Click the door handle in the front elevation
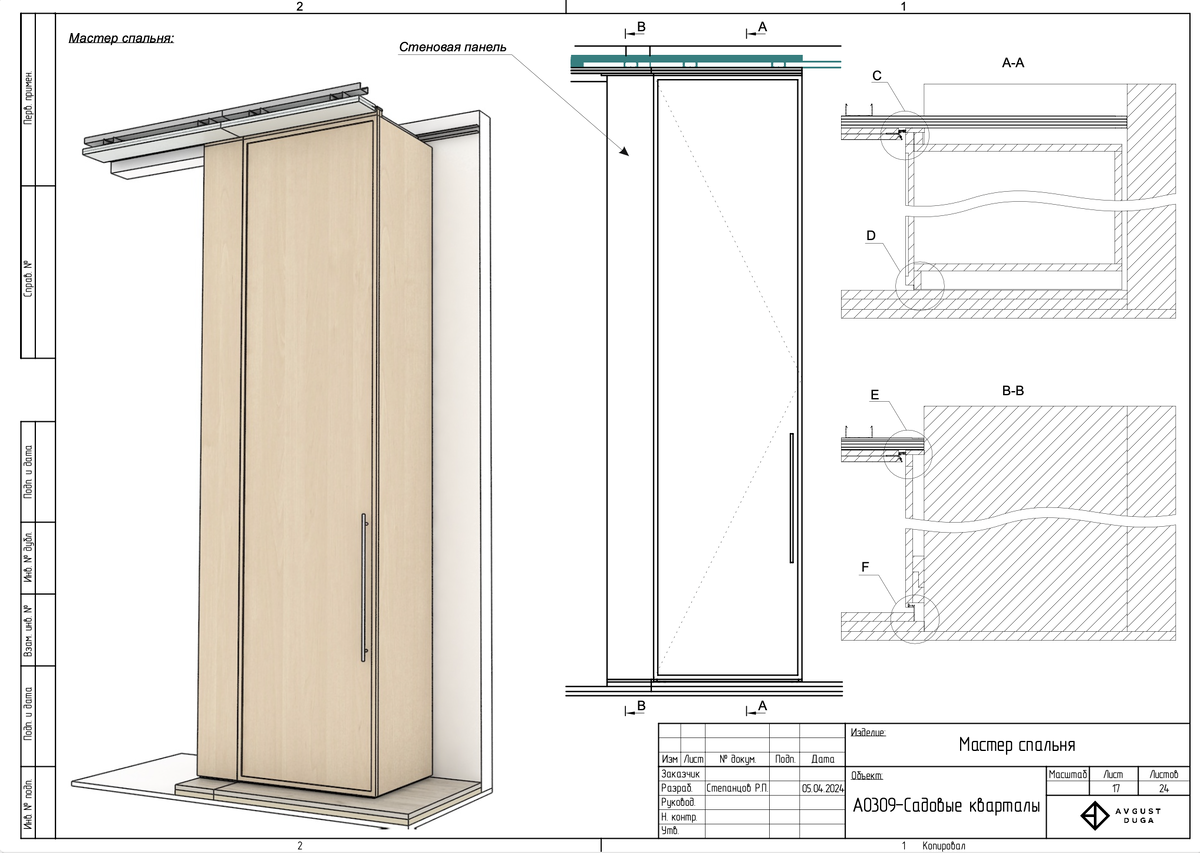 (x=791, y=498)
